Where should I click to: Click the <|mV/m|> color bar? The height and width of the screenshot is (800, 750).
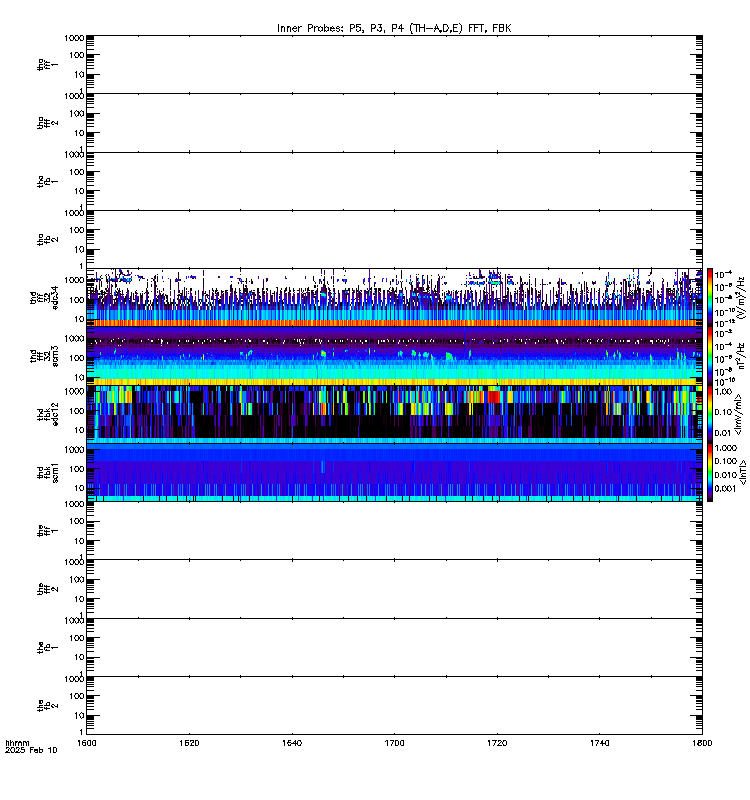(x=710, y=414)
